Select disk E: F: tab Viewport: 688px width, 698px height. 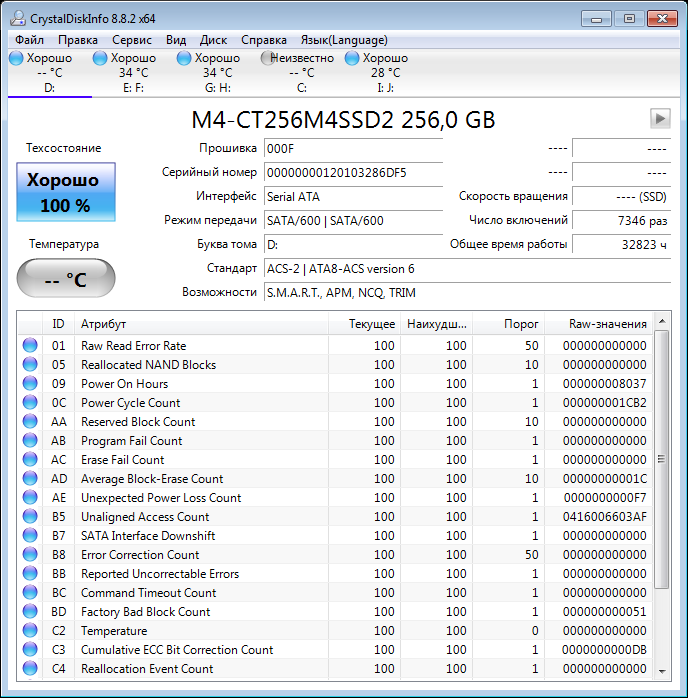[134, 73]
